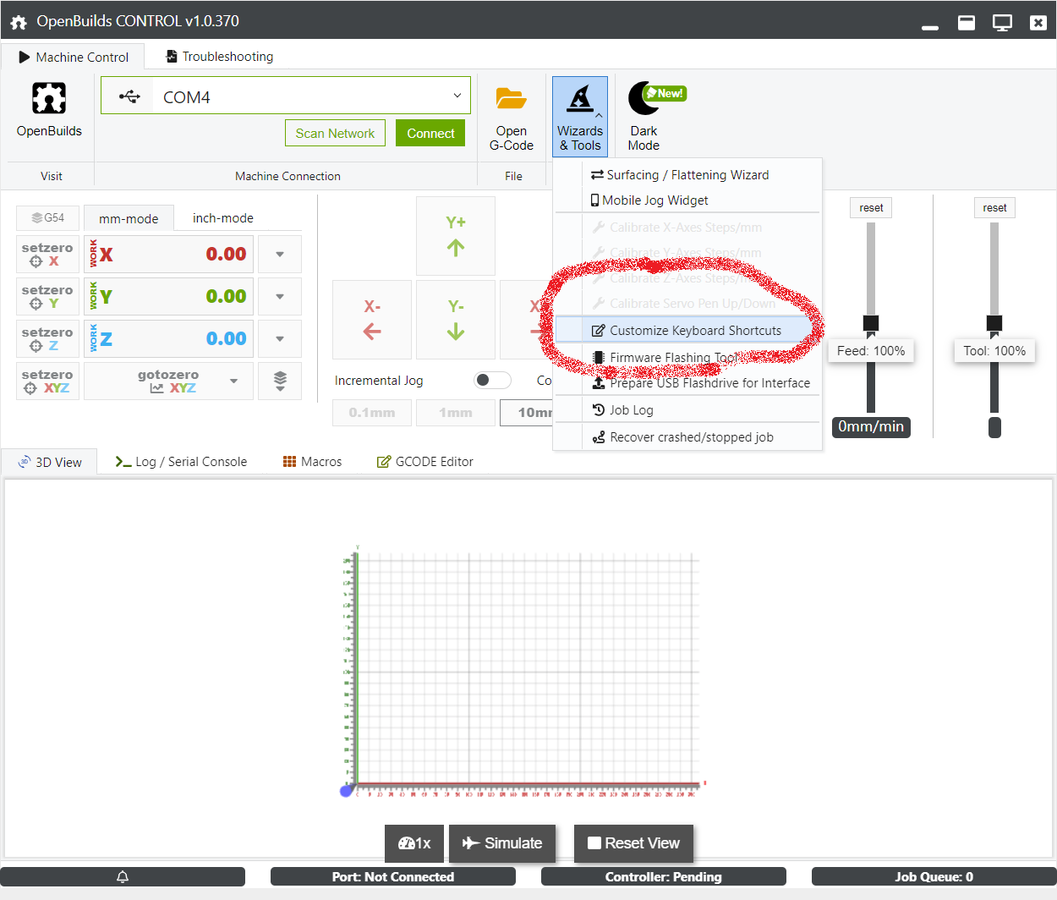Screen dimensions: 1057x900
Task: Choose Customize Keyboard Shortcuts menu item
Action: click(695, 330)
